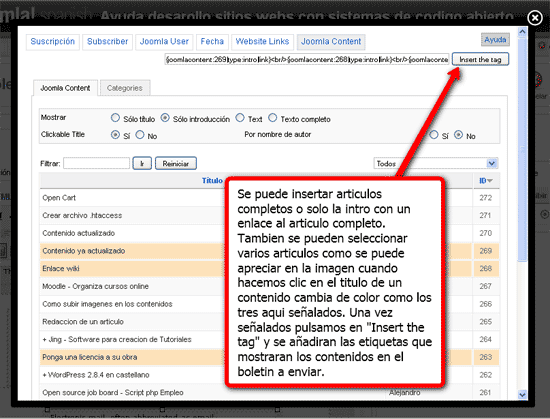The image size is (550, 419).
Task: Choose the Sólo introducción radio option
Action: click(165, 118)
